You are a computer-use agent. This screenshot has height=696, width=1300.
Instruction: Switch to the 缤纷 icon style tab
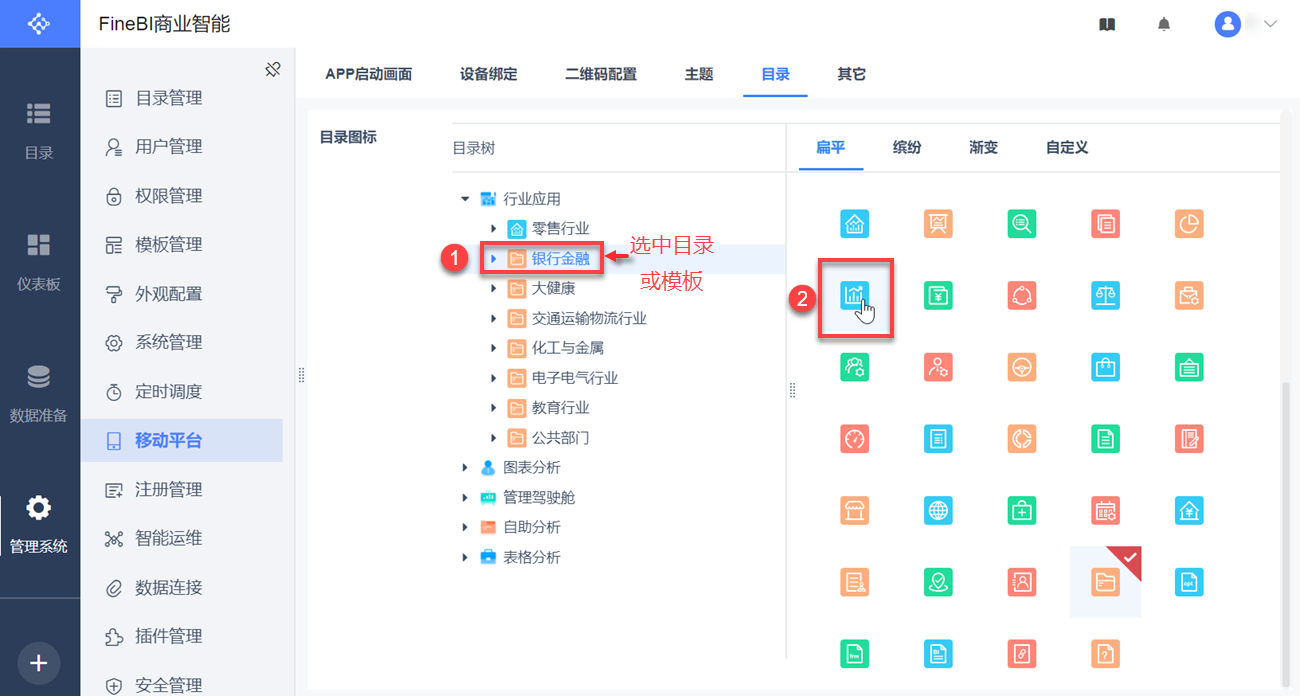click(x=907, y=147)
